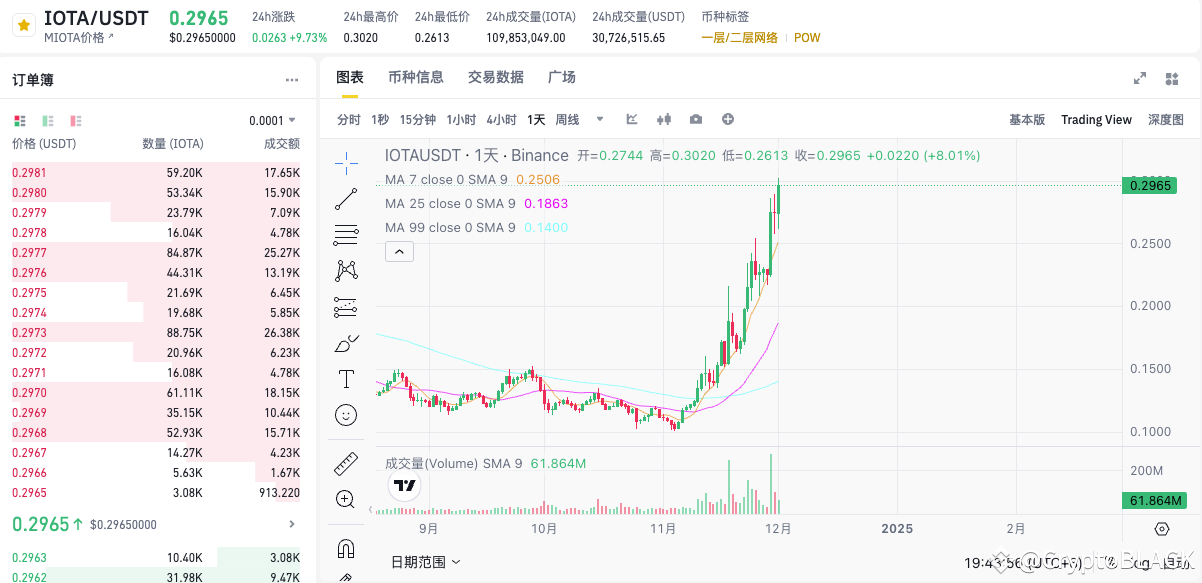Screen dimensions: 1202x583
Task: Select the trend line drawing tool
Action: point(346,198)
